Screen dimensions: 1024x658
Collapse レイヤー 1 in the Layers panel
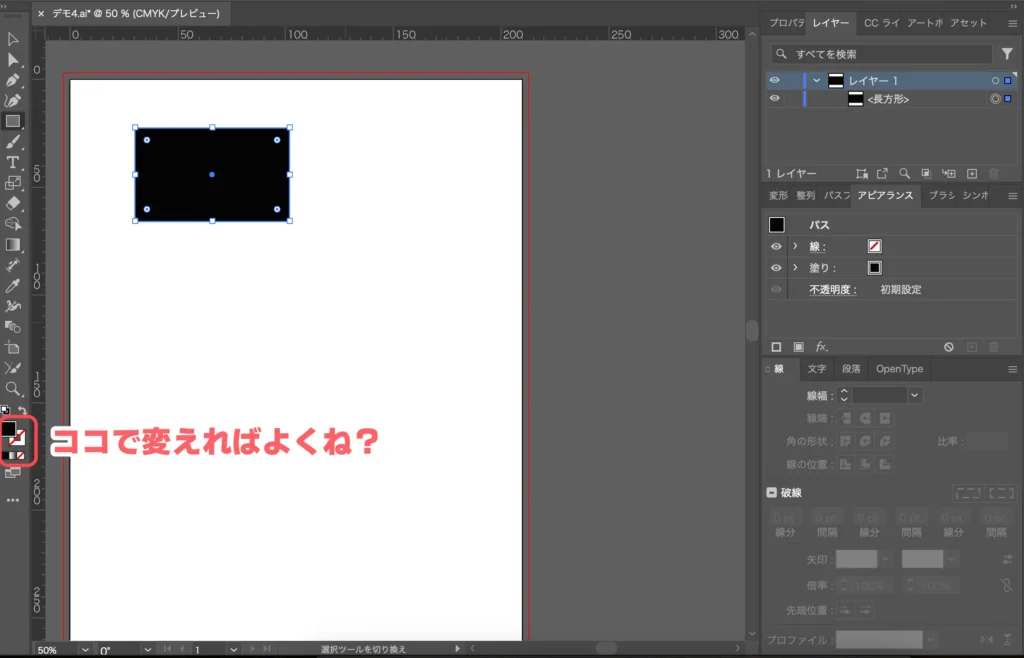tap(815, 81)
